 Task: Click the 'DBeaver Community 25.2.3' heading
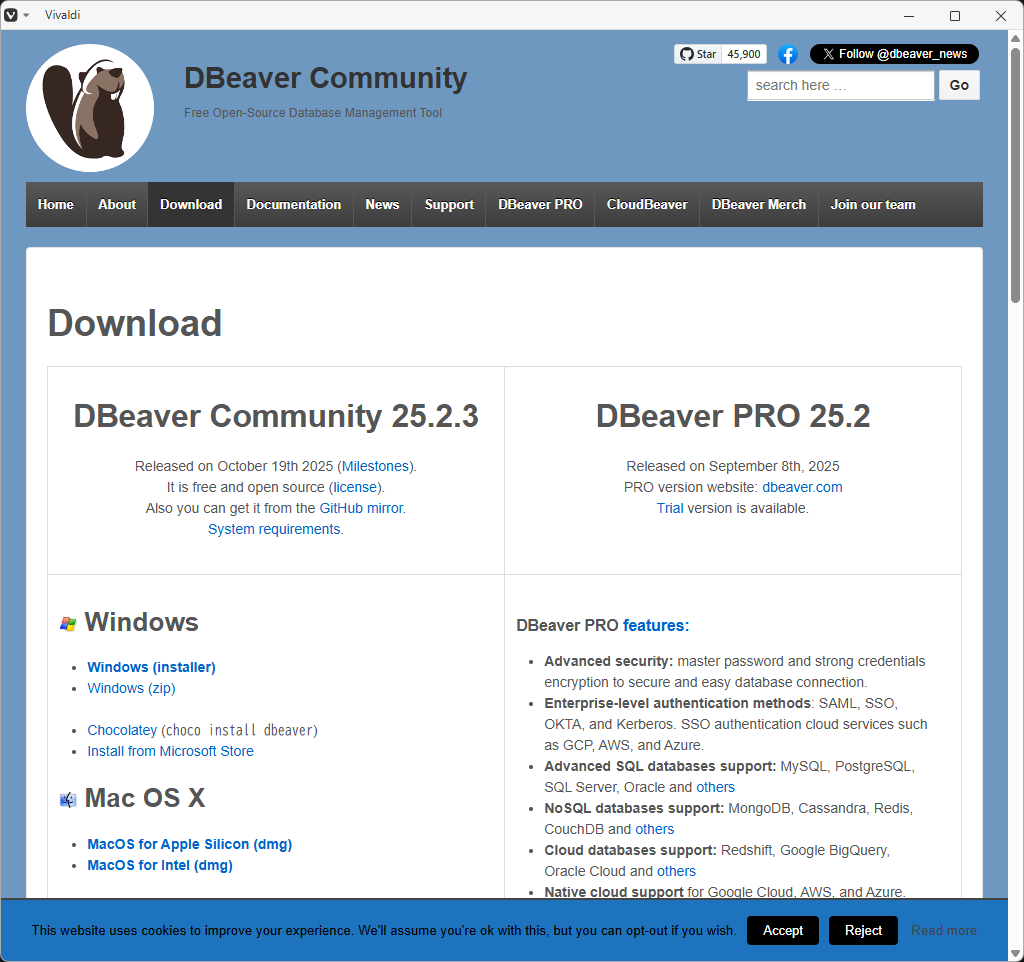point(276,416)
